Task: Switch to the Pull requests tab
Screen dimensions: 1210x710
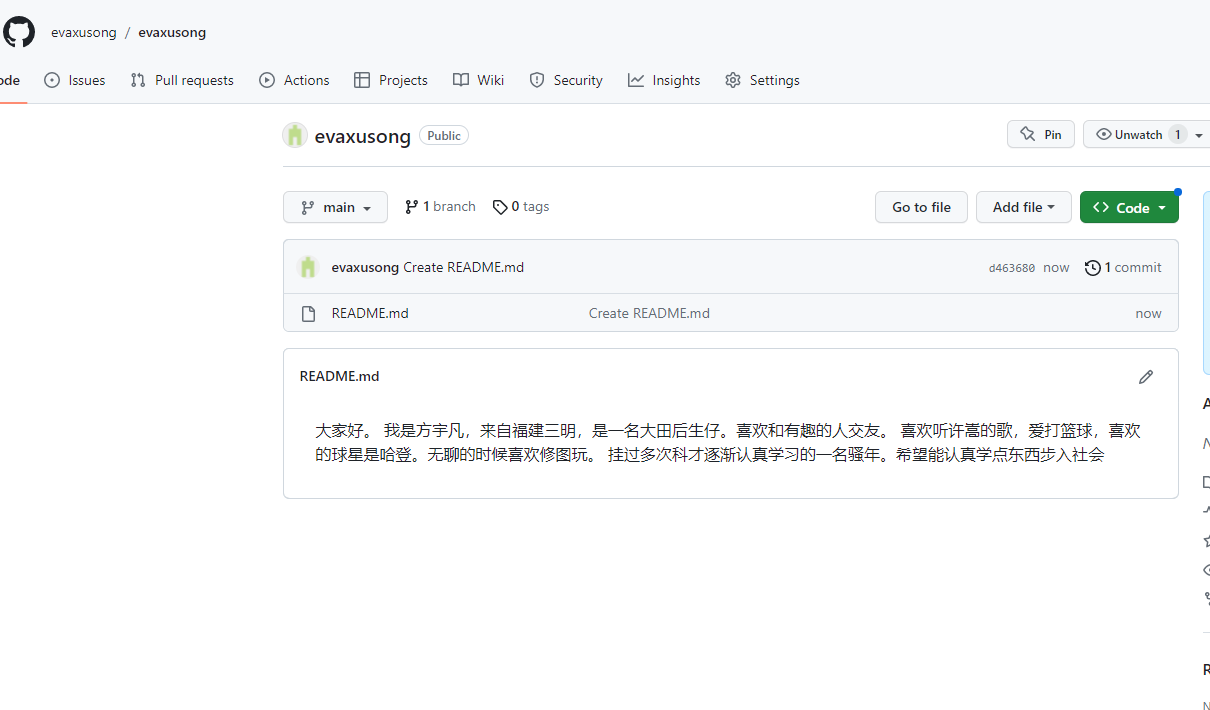Action: point(182,80)
